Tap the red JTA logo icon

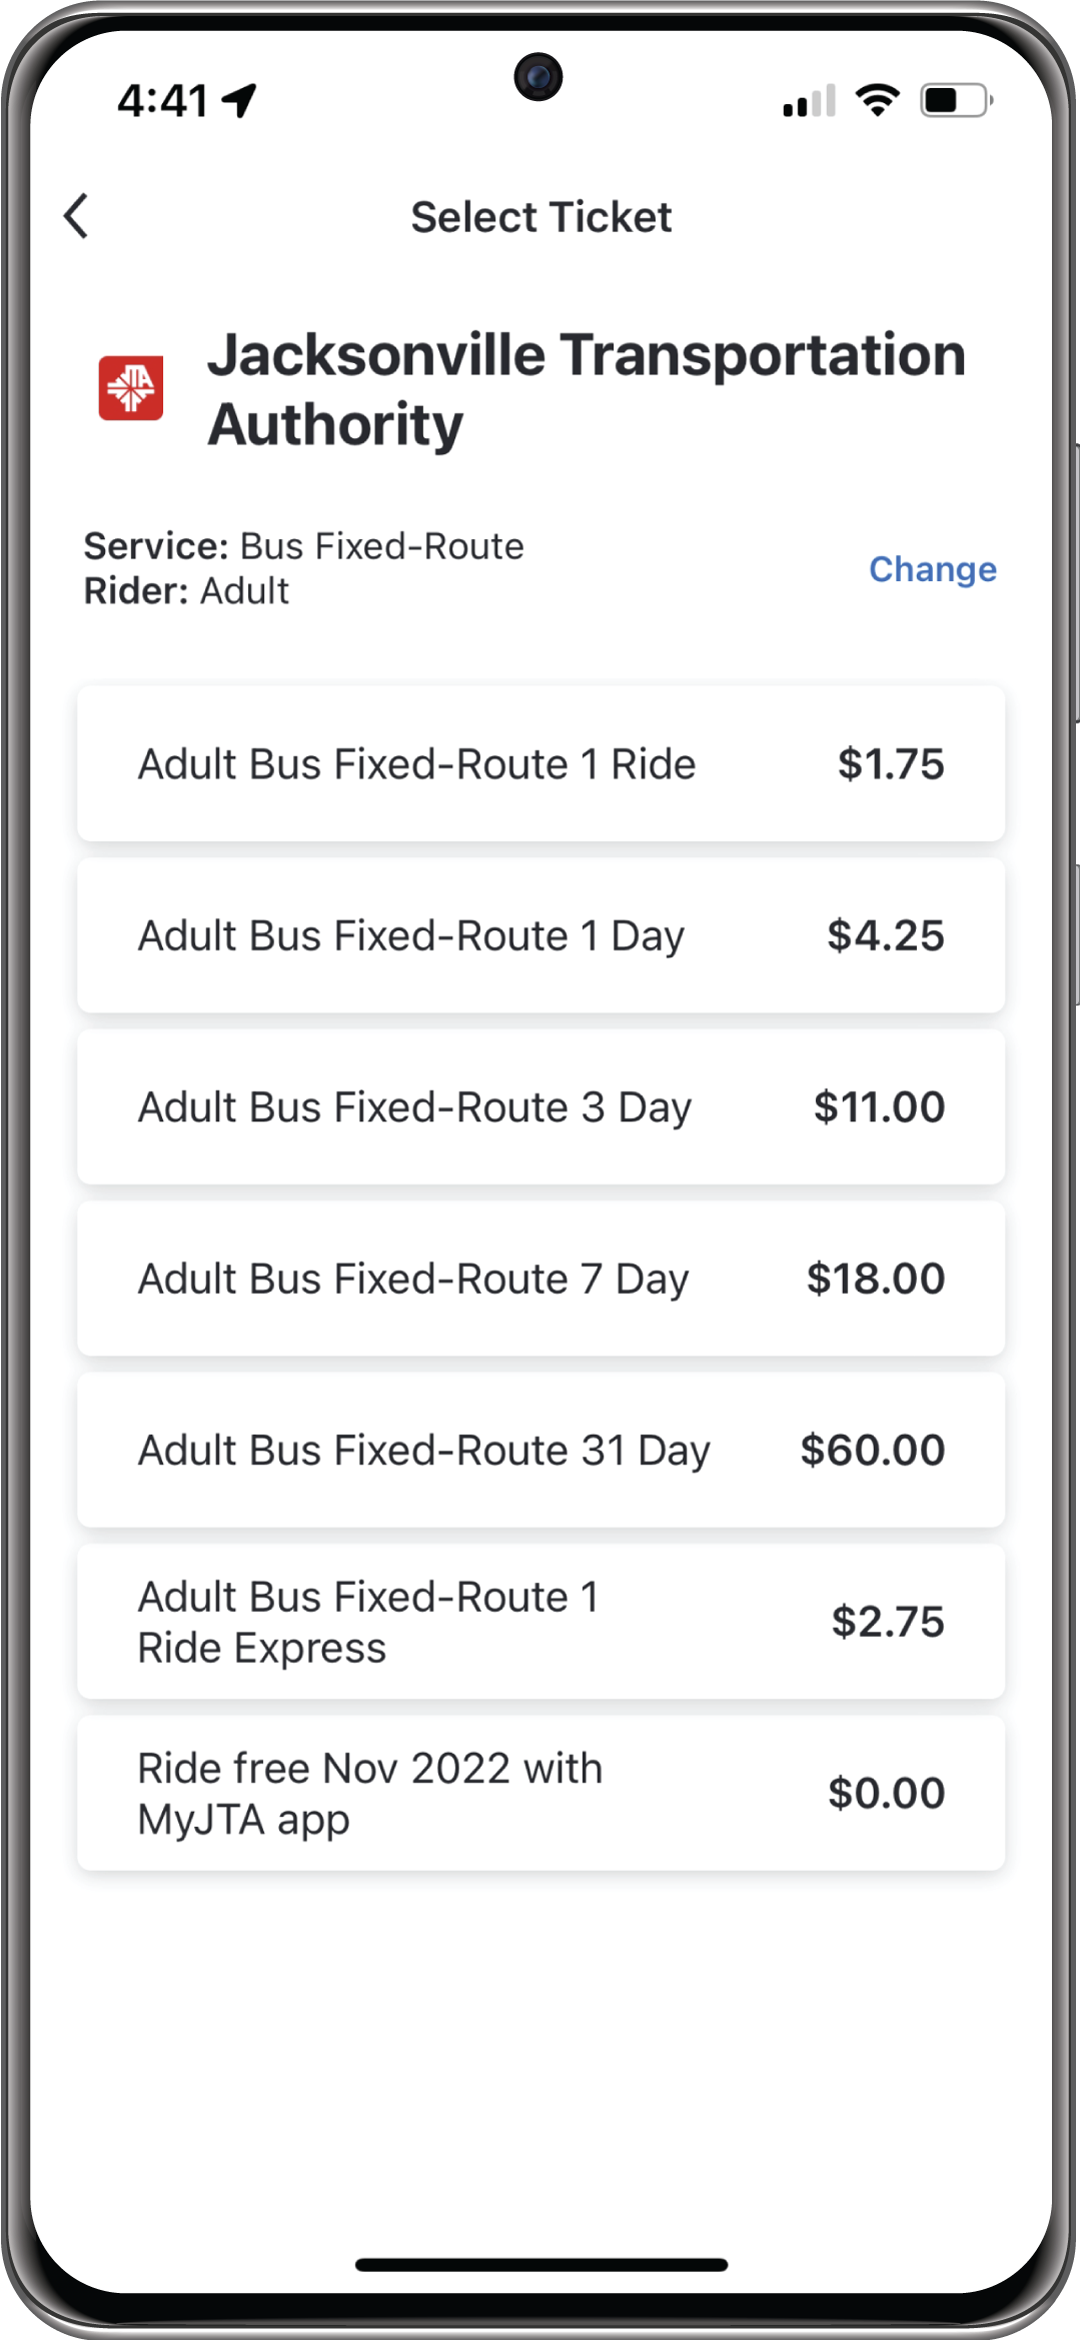(130, 388)
